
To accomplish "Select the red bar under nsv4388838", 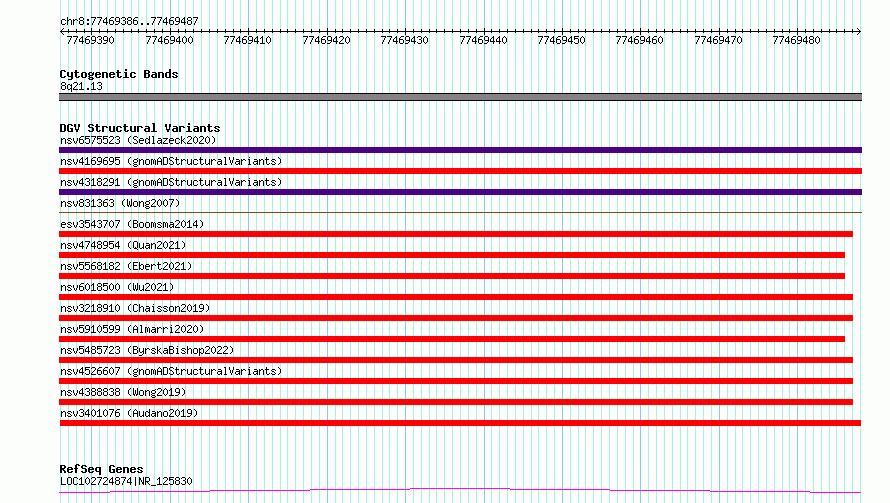I will coord(456,402).
